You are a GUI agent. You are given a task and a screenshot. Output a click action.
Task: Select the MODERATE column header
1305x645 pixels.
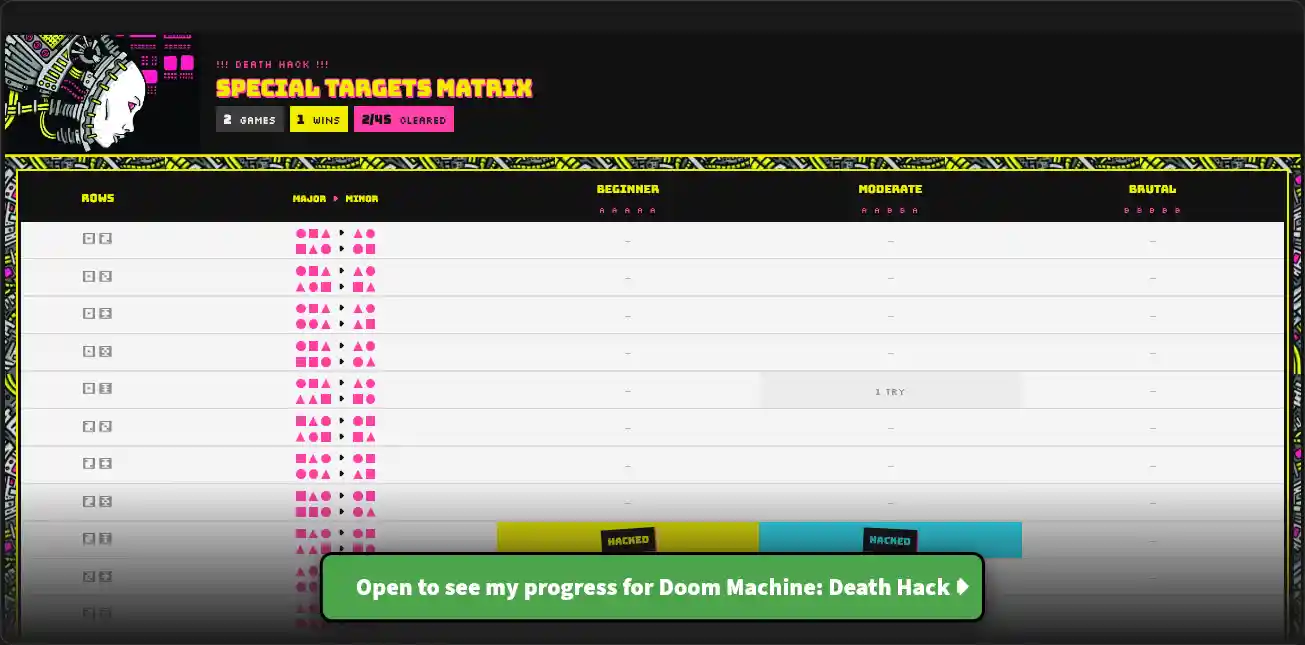point(890,189)
